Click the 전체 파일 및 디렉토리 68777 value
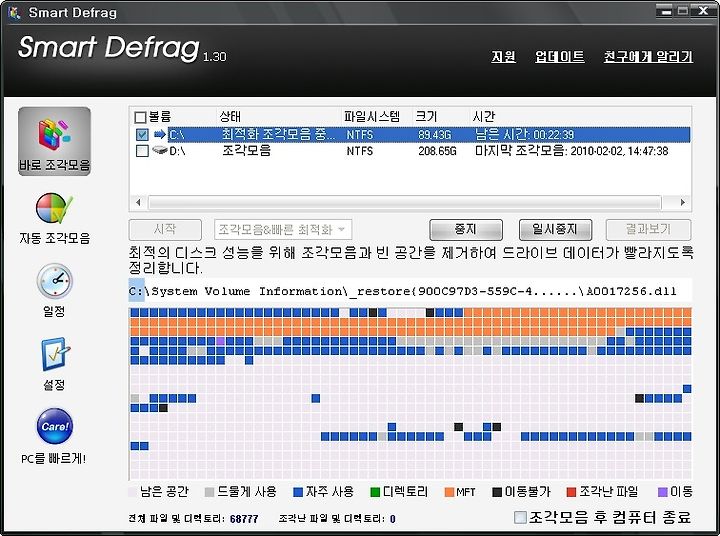720x536 pixels. [244, 519]
